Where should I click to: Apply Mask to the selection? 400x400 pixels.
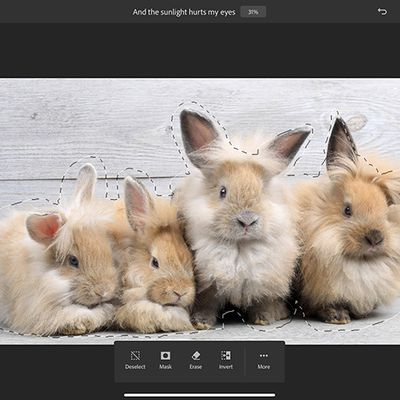coord(165,360)
